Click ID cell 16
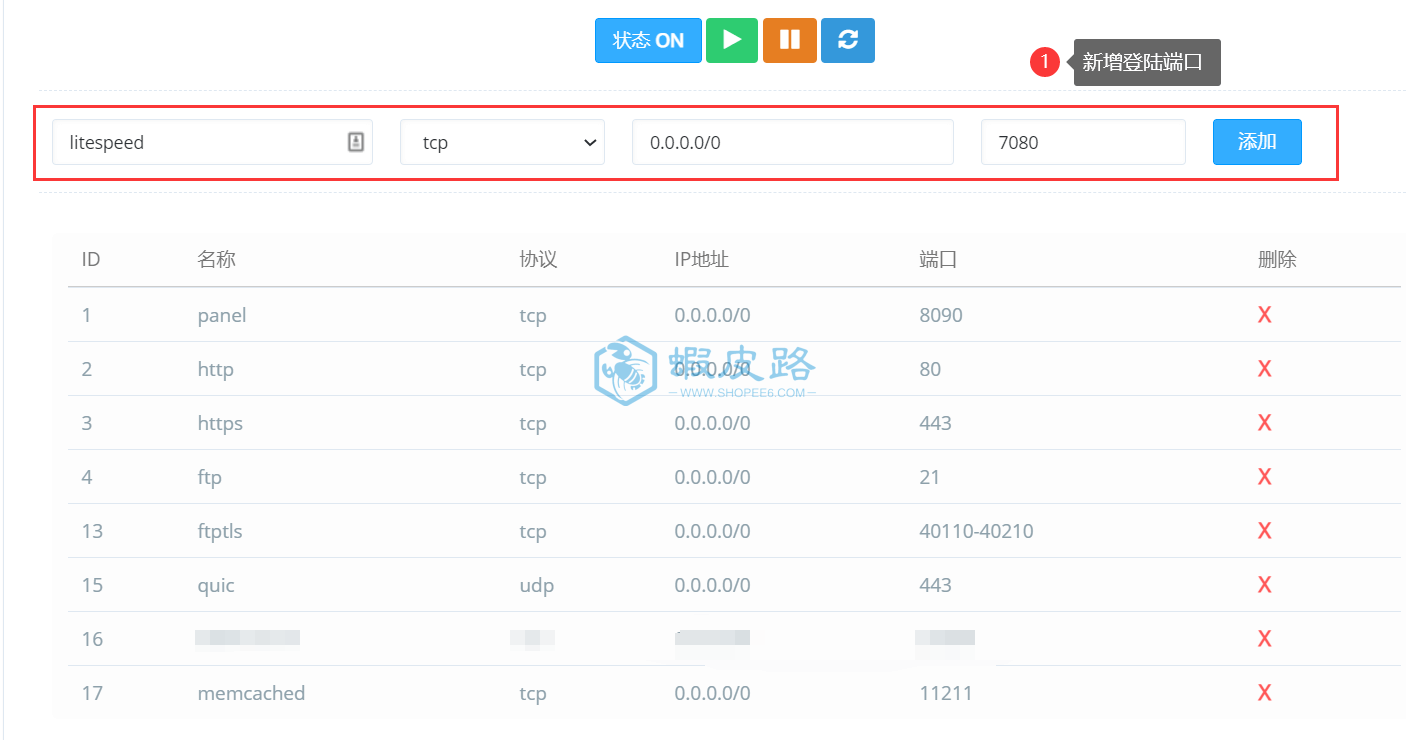The height and width of the screenshot is (740, 1406). click(92, 639)
